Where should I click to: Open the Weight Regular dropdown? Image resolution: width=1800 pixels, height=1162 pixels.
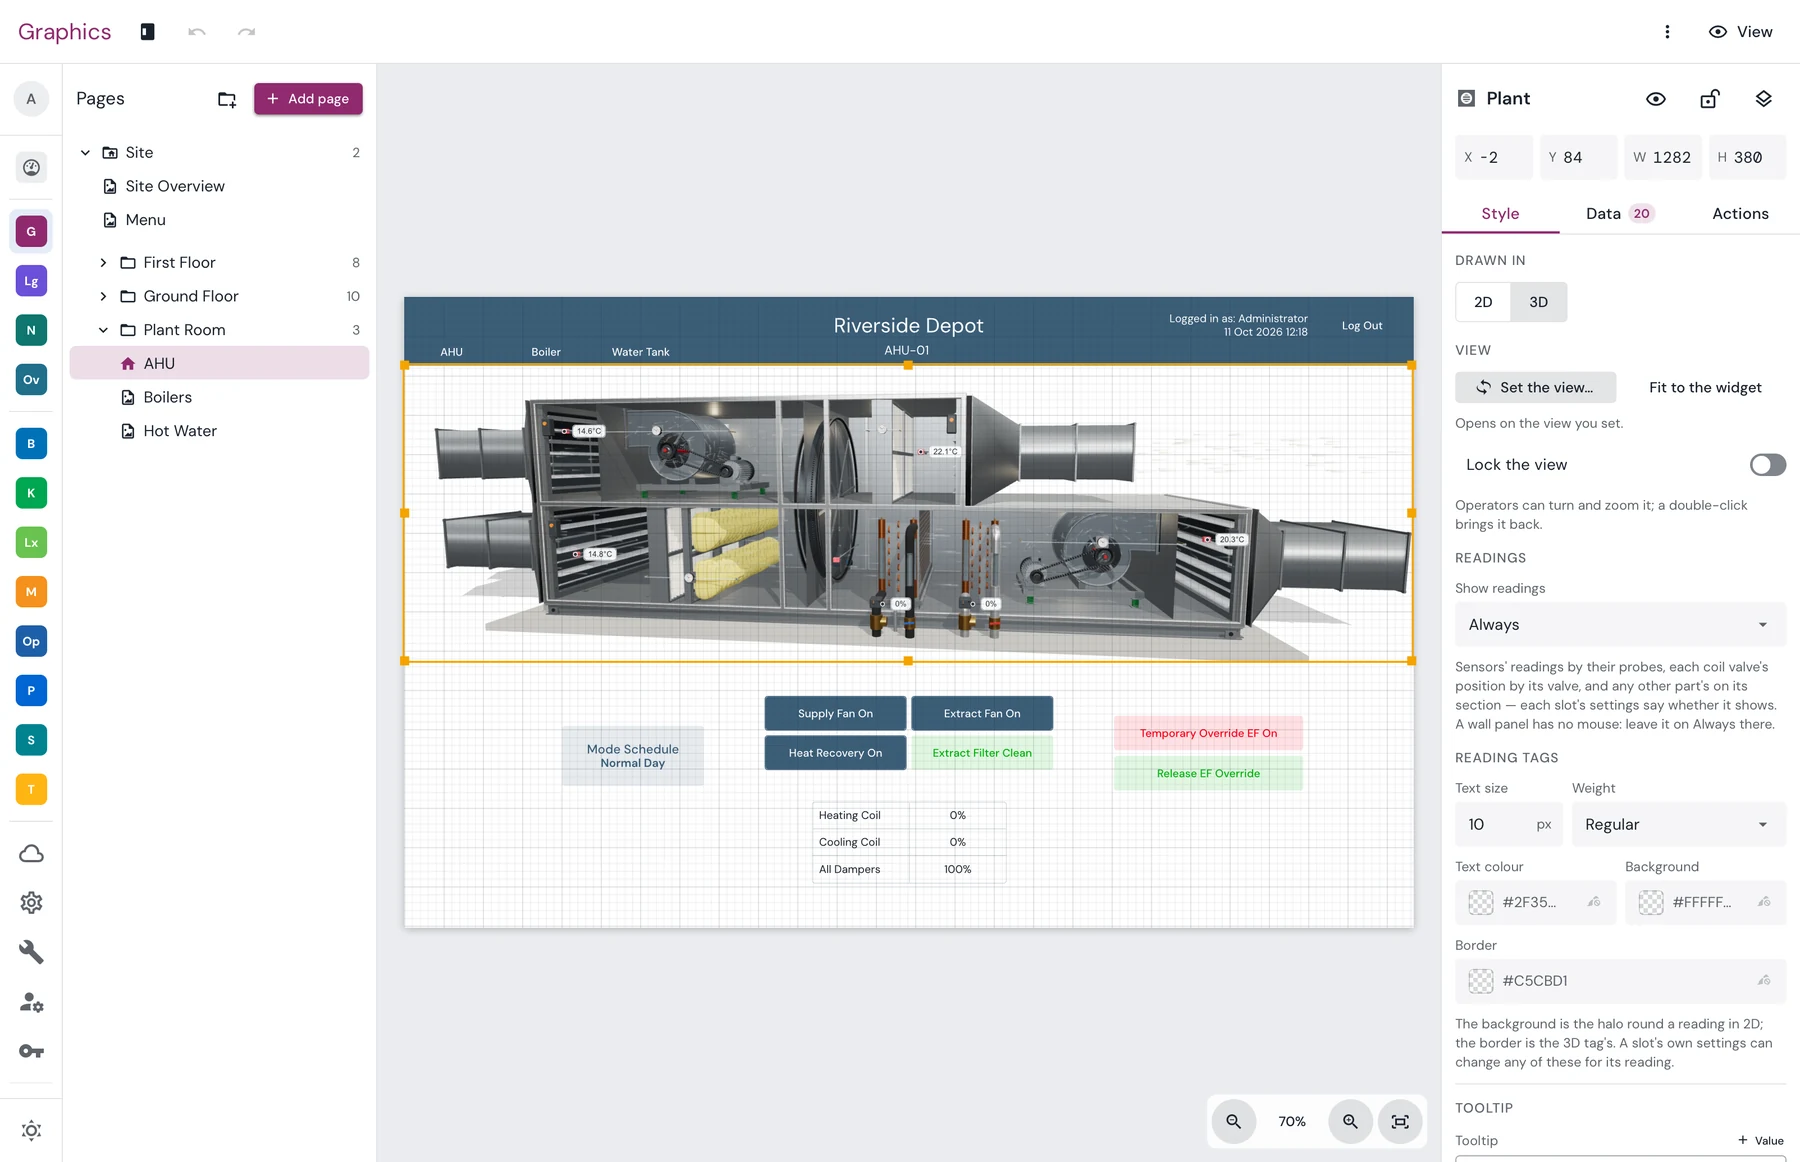[x=1678, y=825]
